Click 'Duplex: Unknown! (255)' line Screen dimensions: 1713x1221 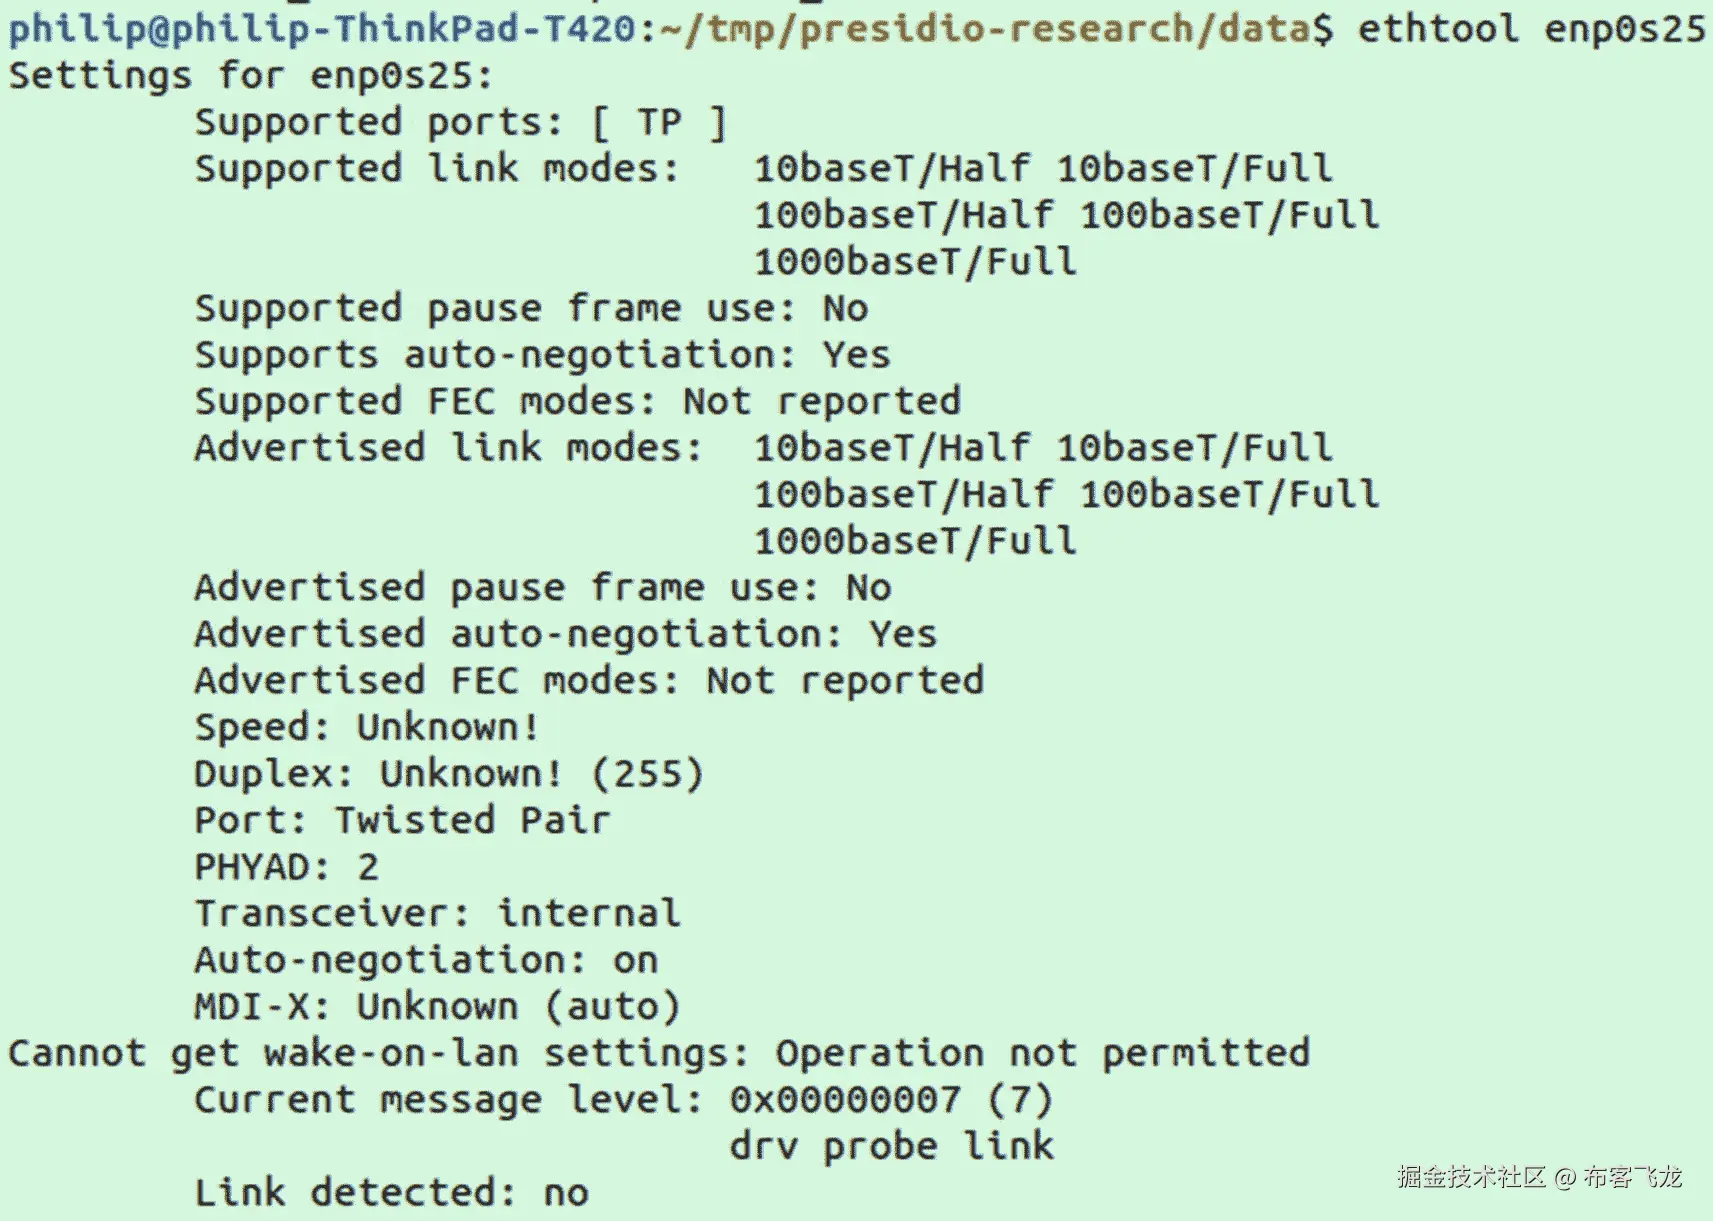coord(449,774)
